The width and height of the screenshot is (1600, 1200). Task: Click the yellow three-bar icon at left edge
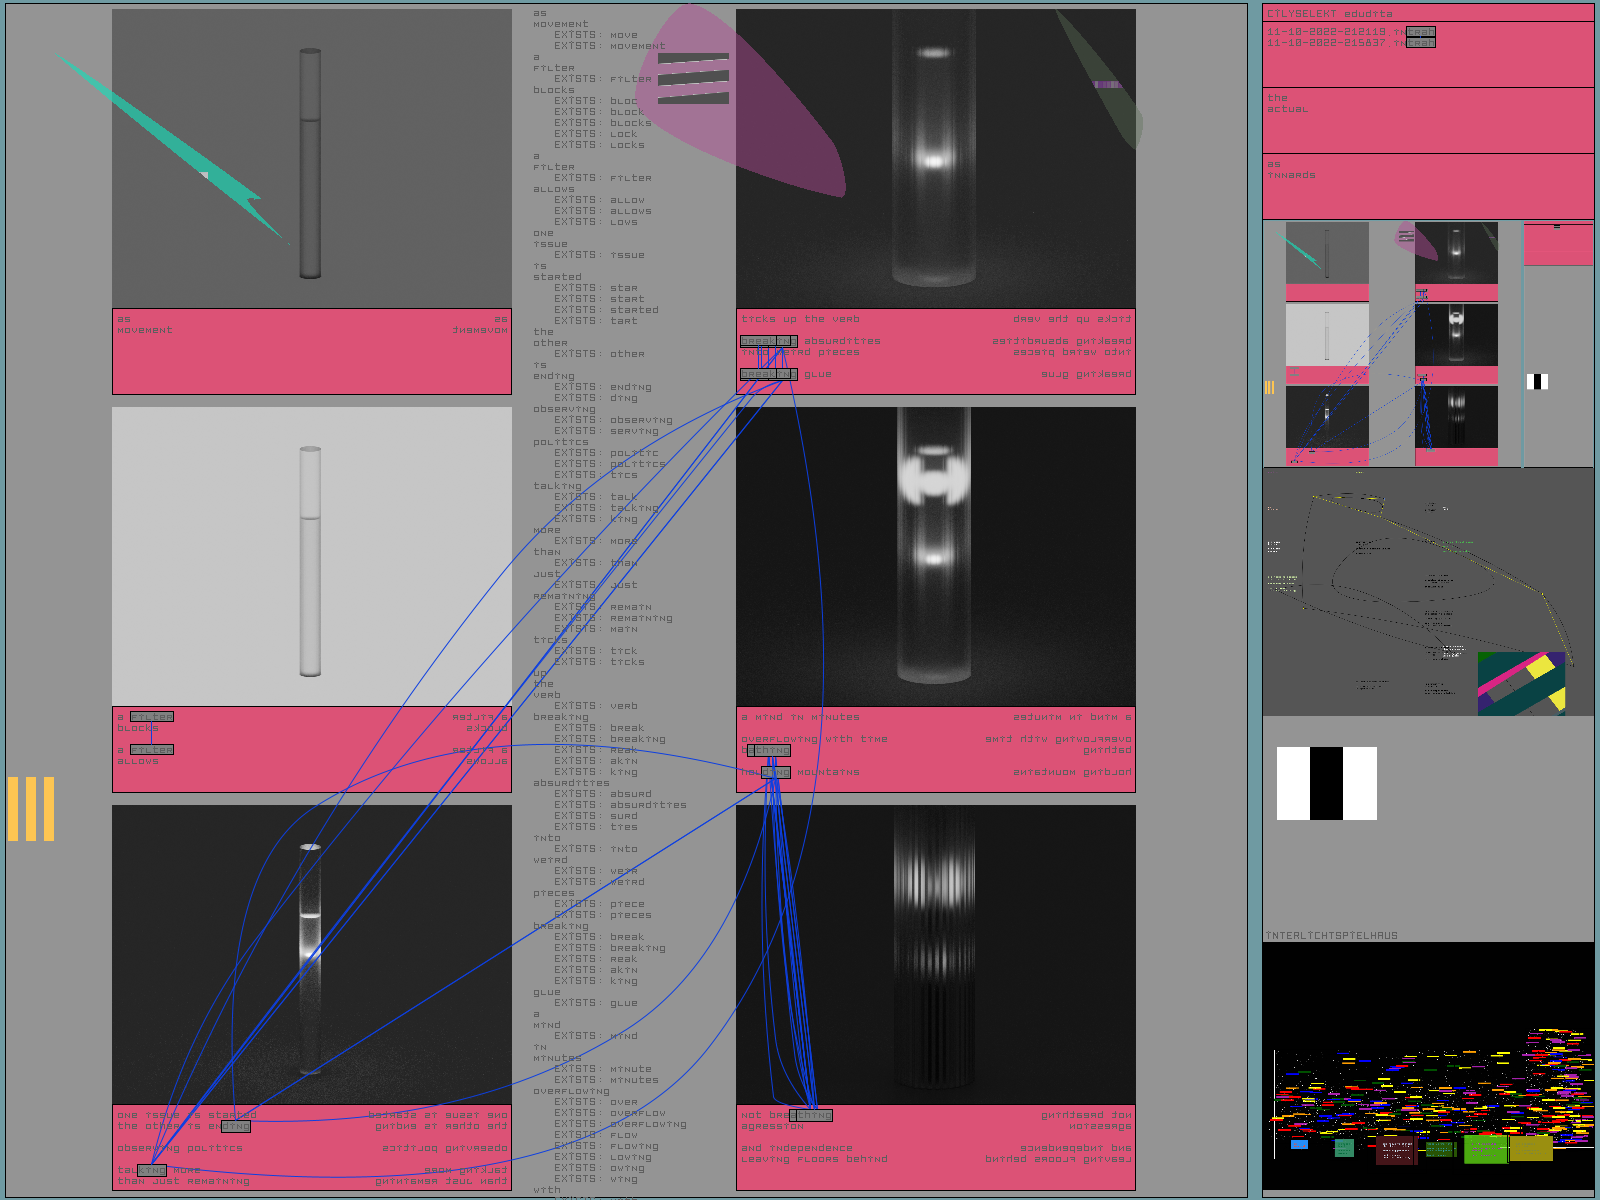pos(31,809)
